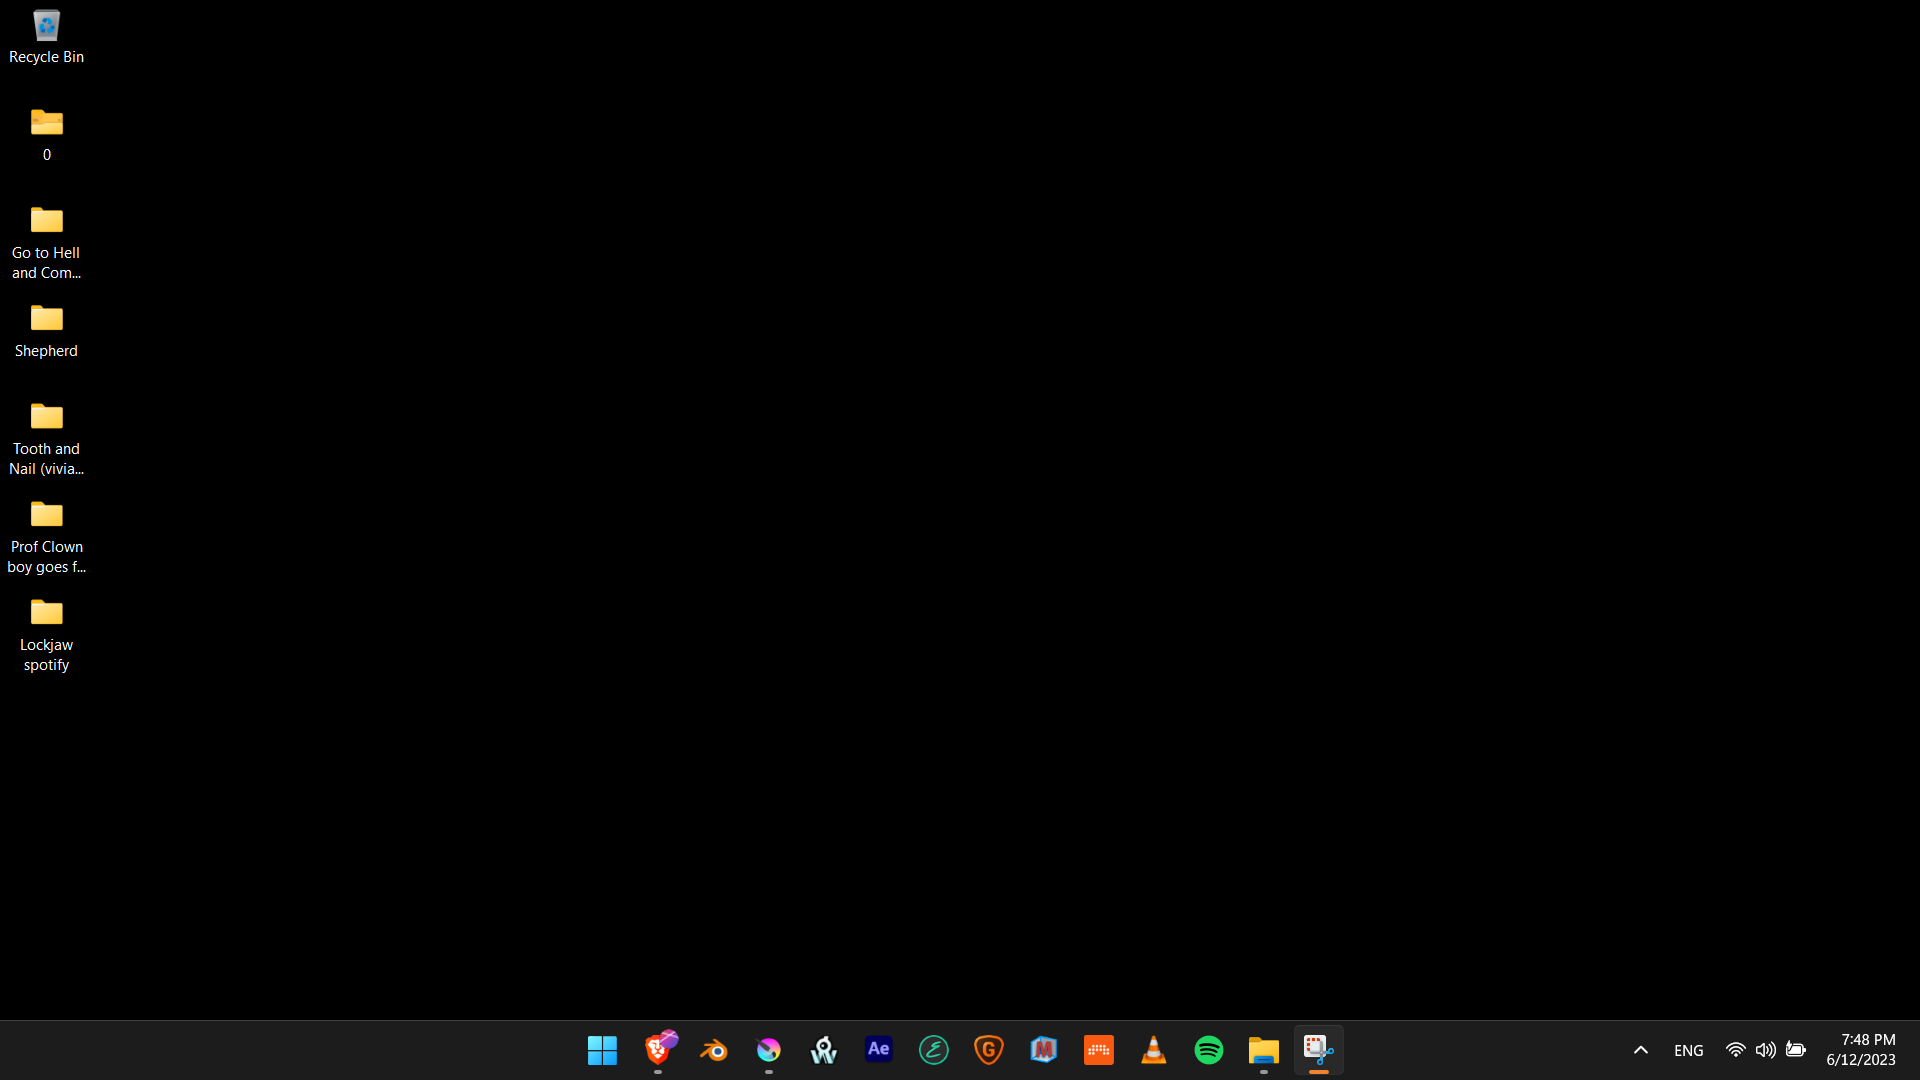Viewport: 1920px width, 1080px height.
Task: Open Wi-Fi network quick settings
Action: [x=1735, y=1050]
